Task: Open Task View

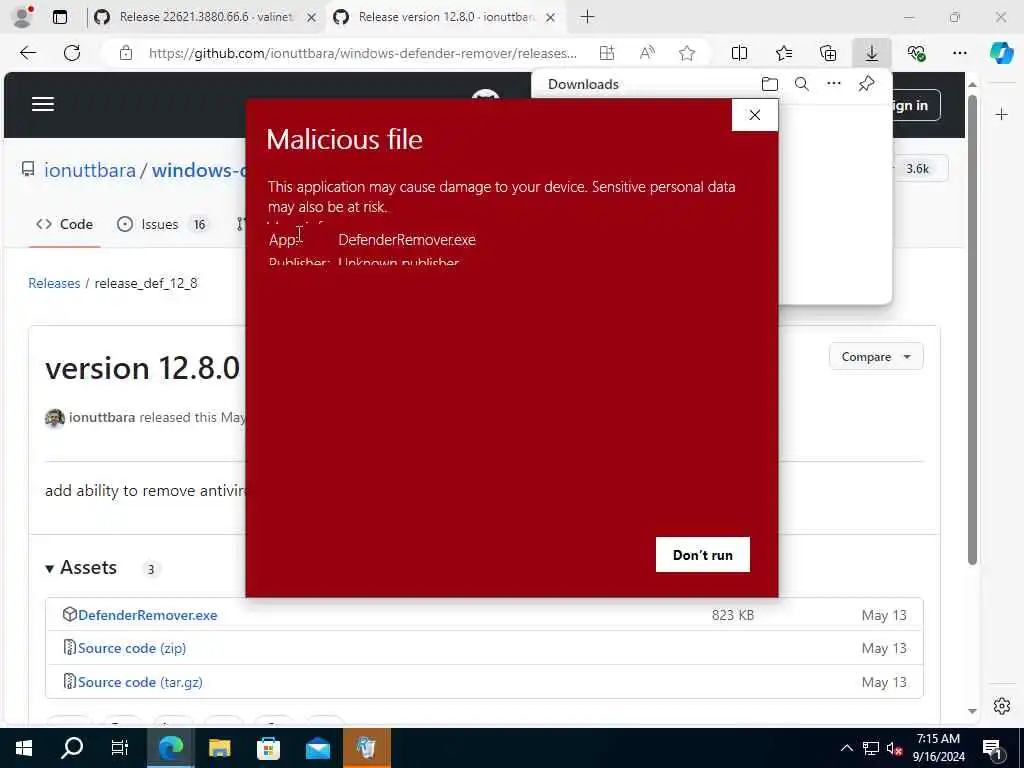Action: (x=120, y=748)
